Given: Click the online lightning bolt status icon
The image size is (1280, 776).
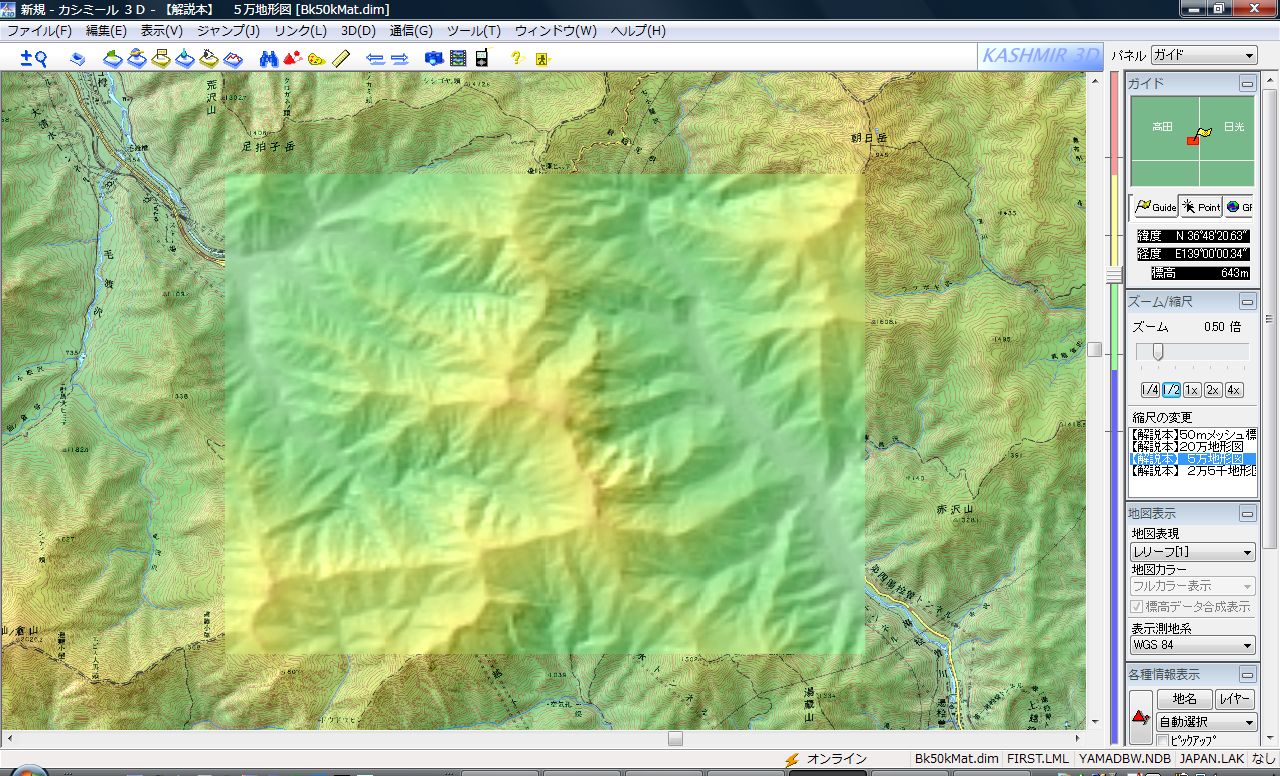Looking at the screenshot, I should click(x=792, y=760).
